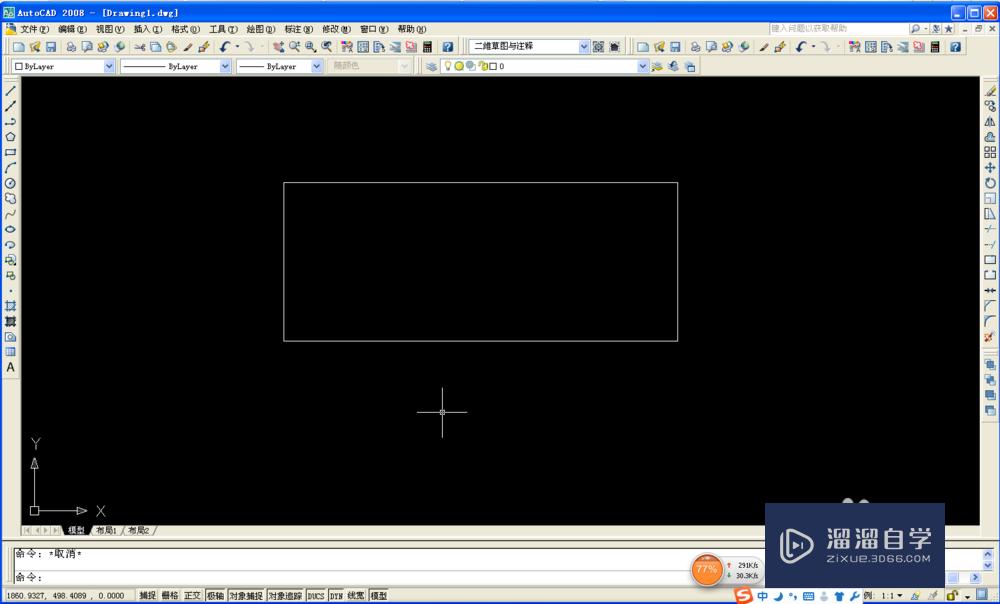Click the Mirror tool

[x=990, y=122]
